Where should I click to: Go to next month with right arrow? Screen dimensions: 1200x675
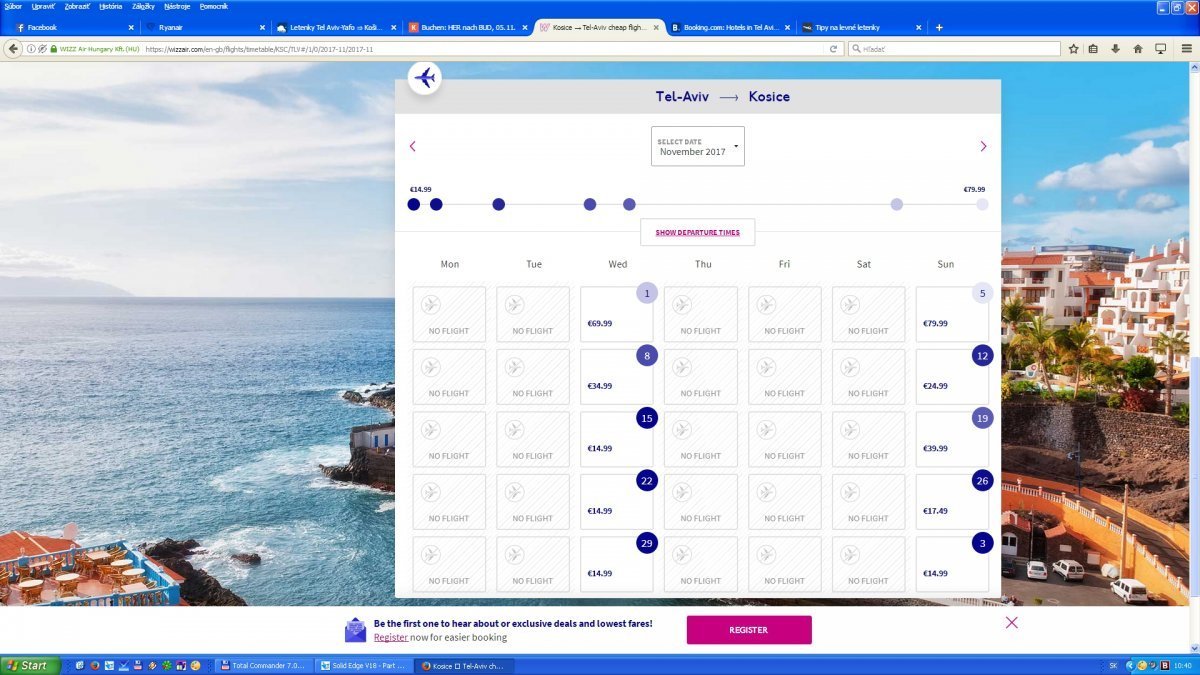(x=983, y=146)
